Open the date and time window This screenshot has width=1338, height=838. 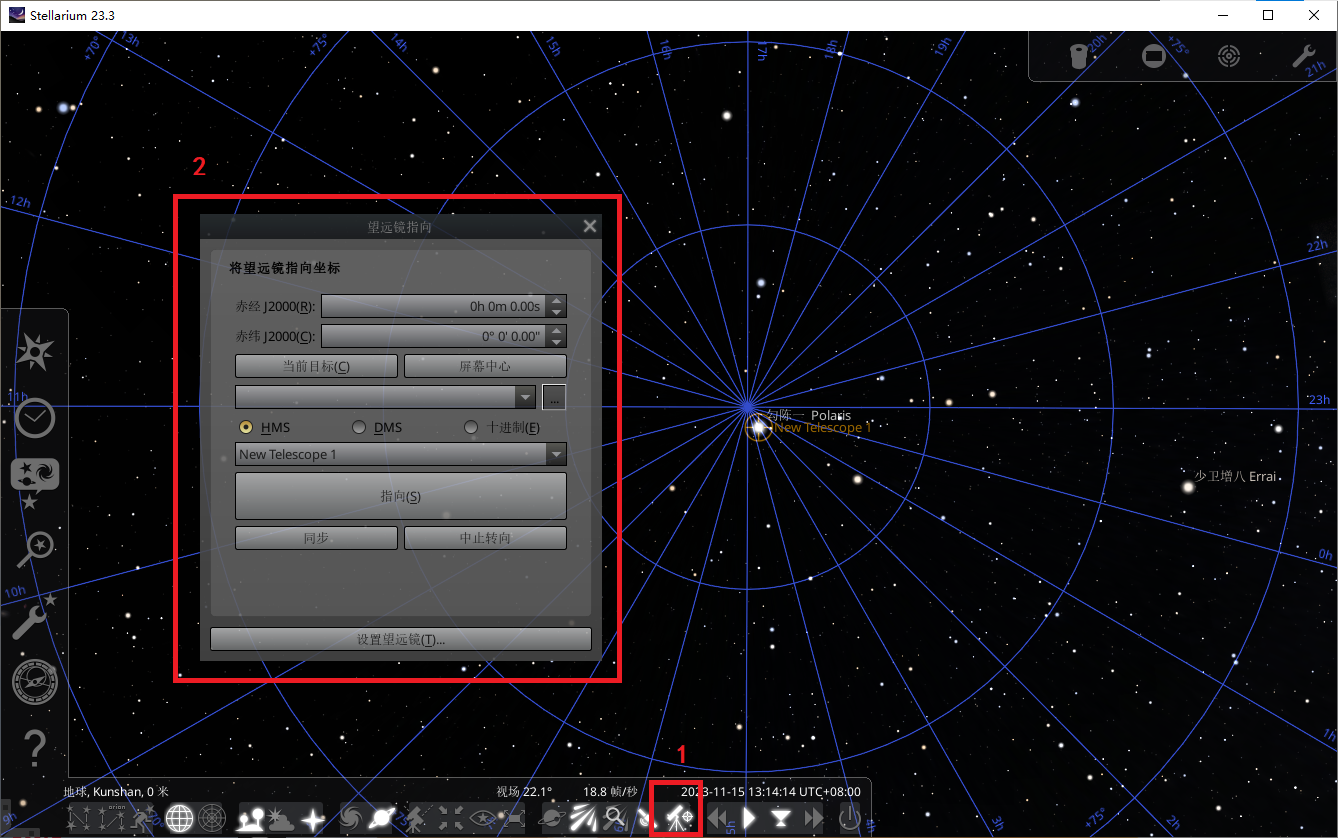tap(35, 416)
